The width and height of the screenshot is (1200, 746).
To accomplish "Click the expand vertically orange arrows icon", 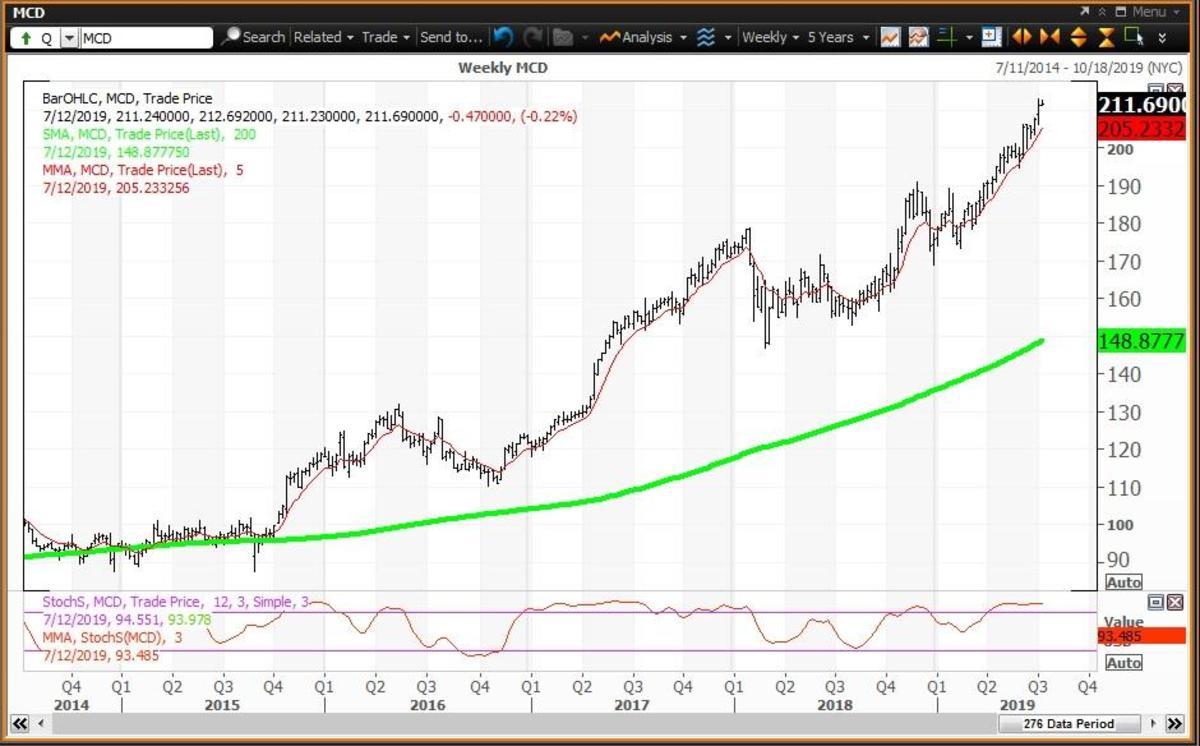I will [x=1078, y=37].
